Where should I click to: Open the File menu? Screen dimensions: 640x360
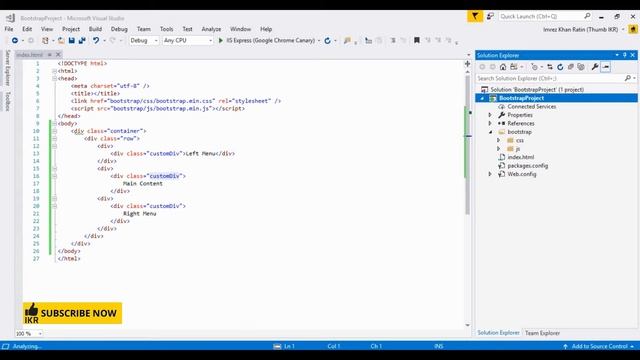(9, 29)
